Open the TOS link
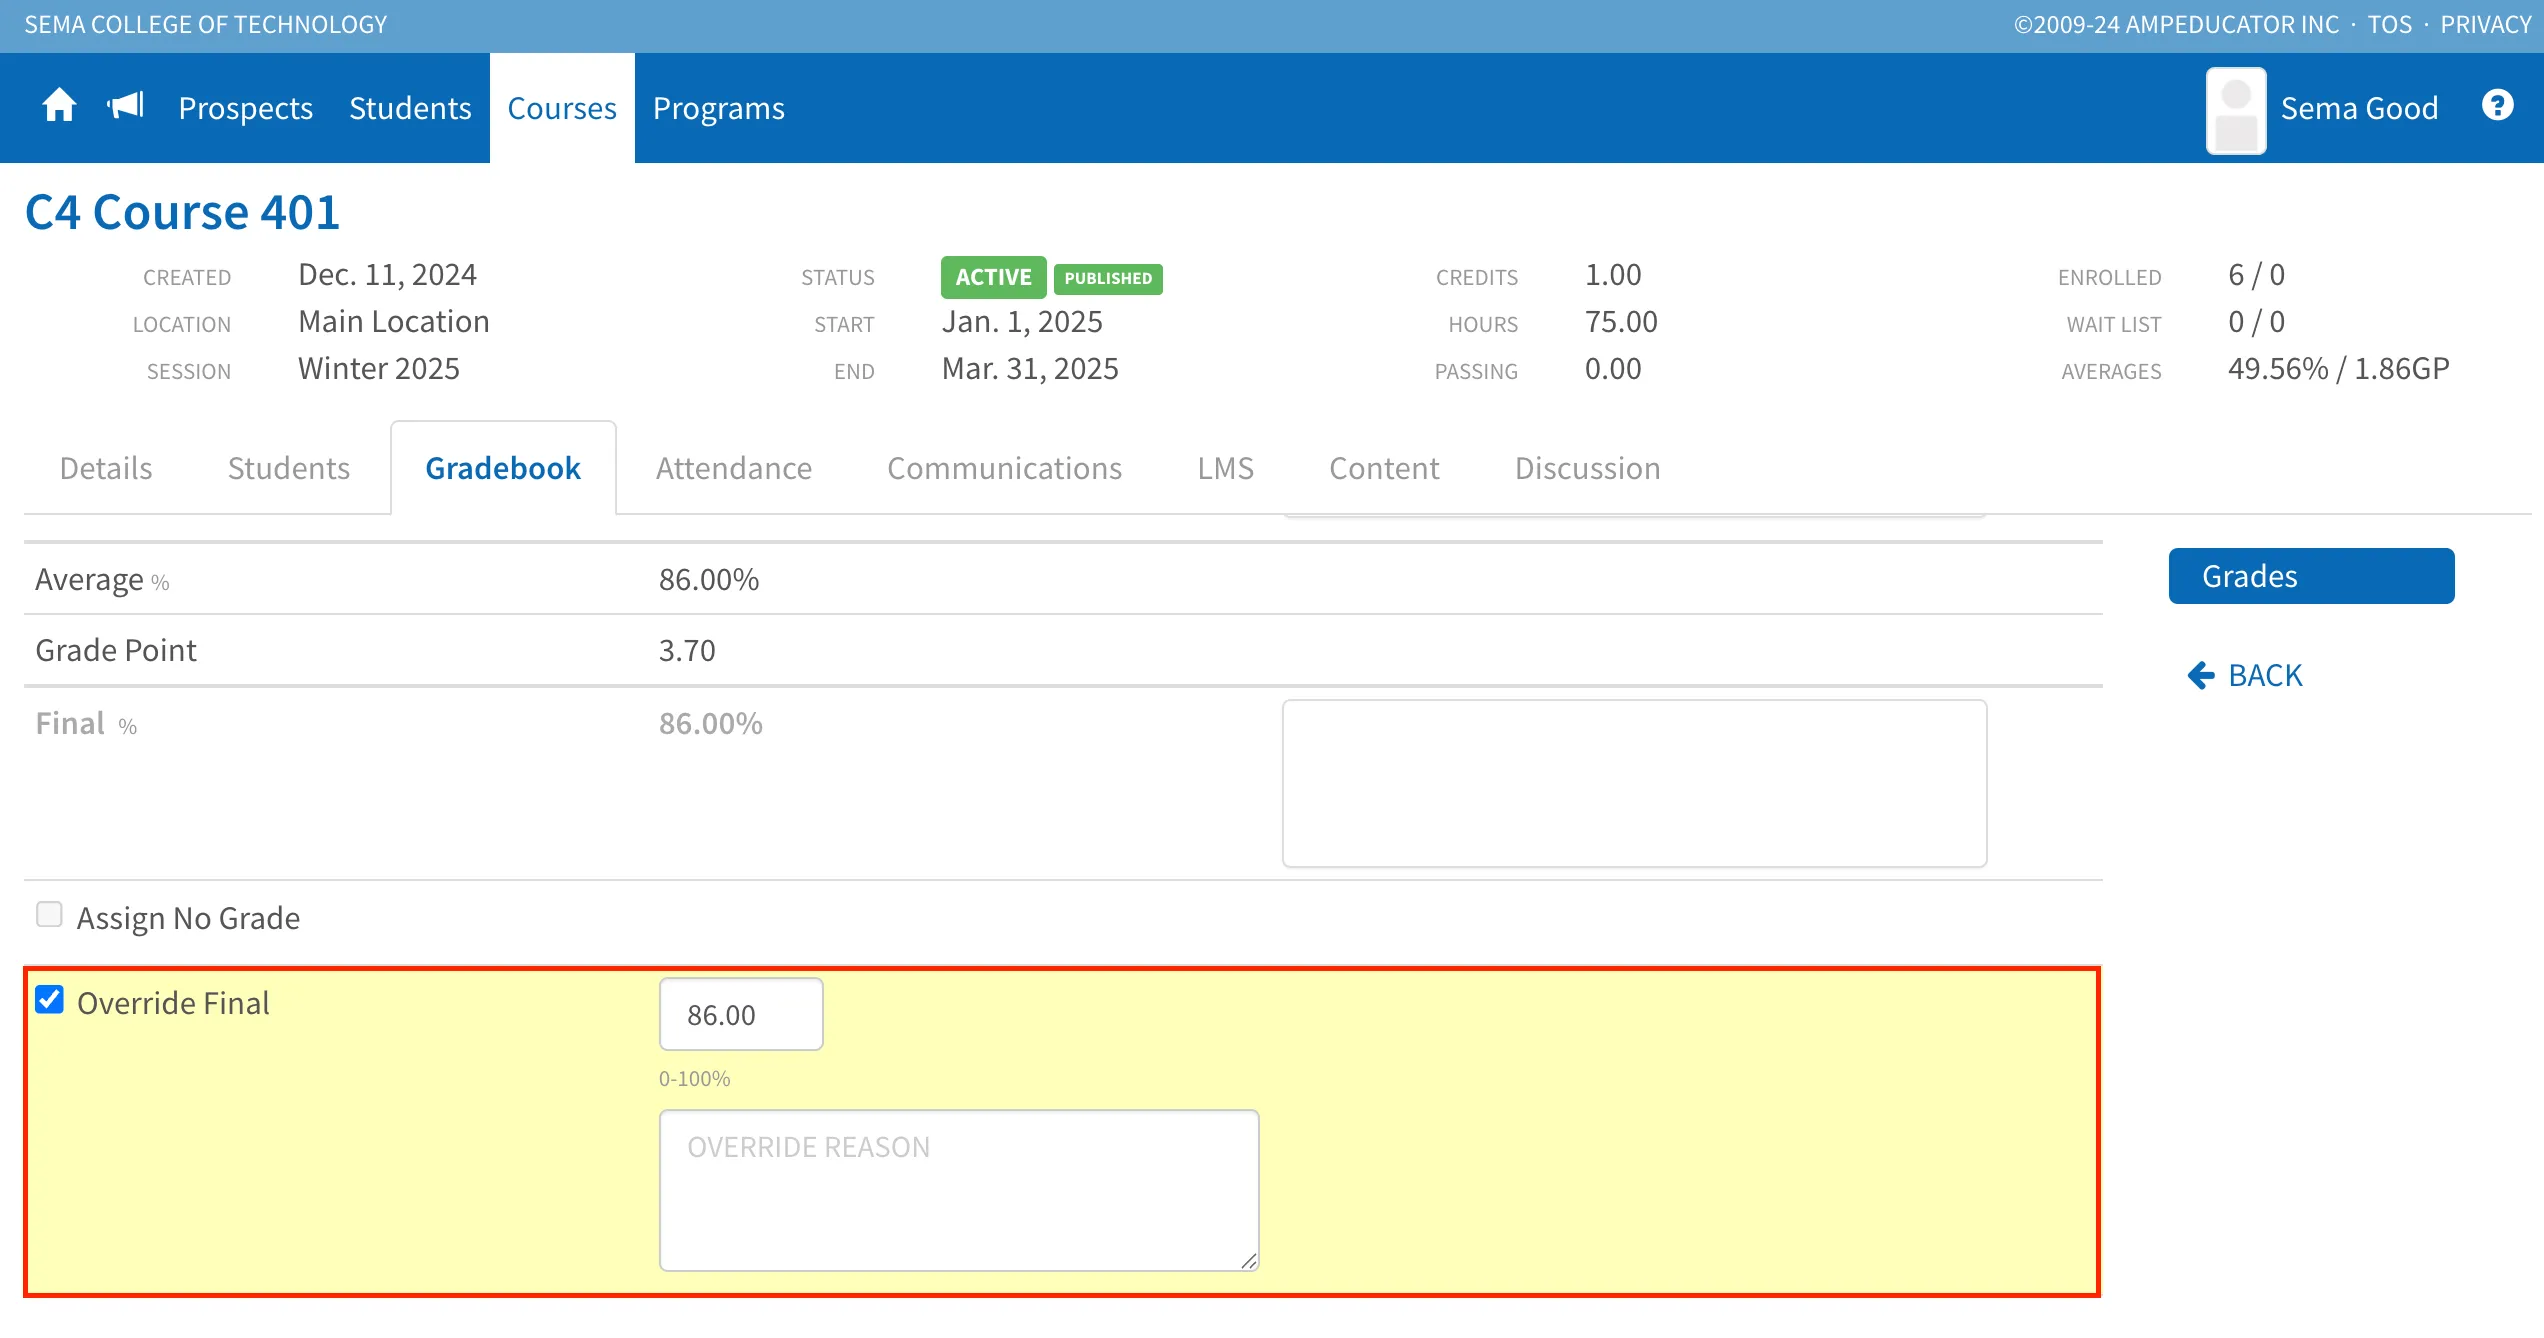The height and width of the screenshot is (1338, 2544). point(2389,25)
